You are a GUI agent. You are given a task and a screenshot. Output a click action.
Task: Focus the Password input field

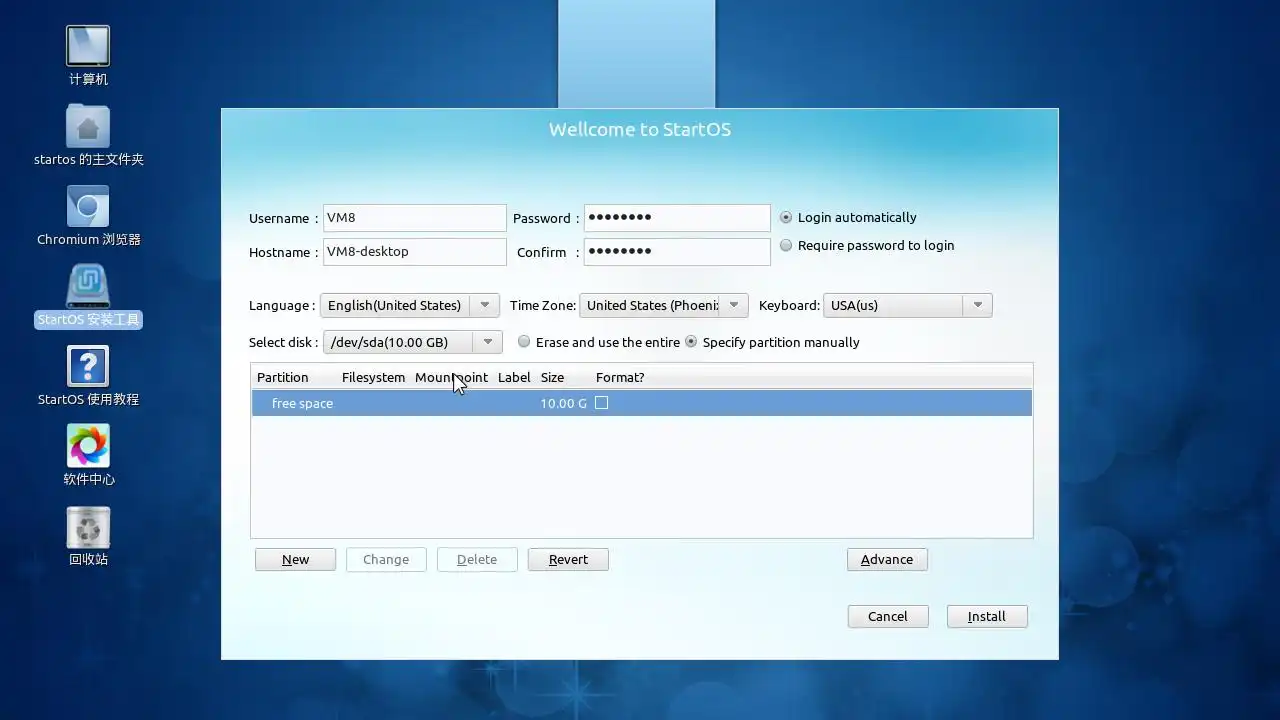click(677, 218)
